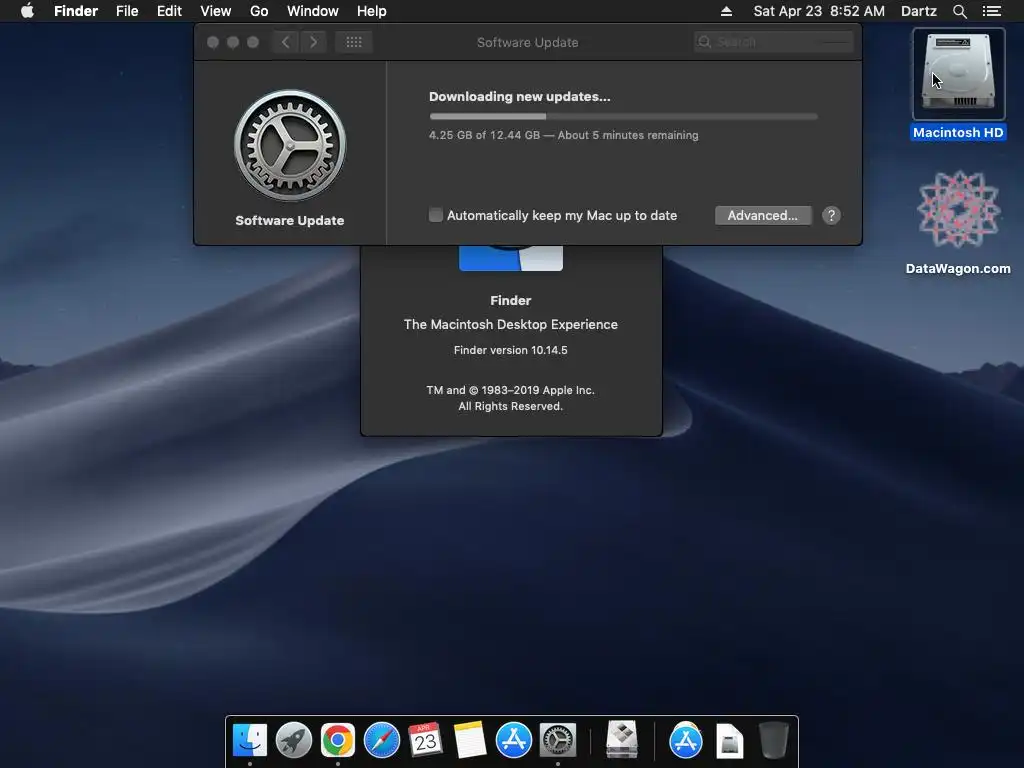Open the Edit menu
This screenshot has width=1024, height=768.
pyautogui.click(x=169, y=11)
